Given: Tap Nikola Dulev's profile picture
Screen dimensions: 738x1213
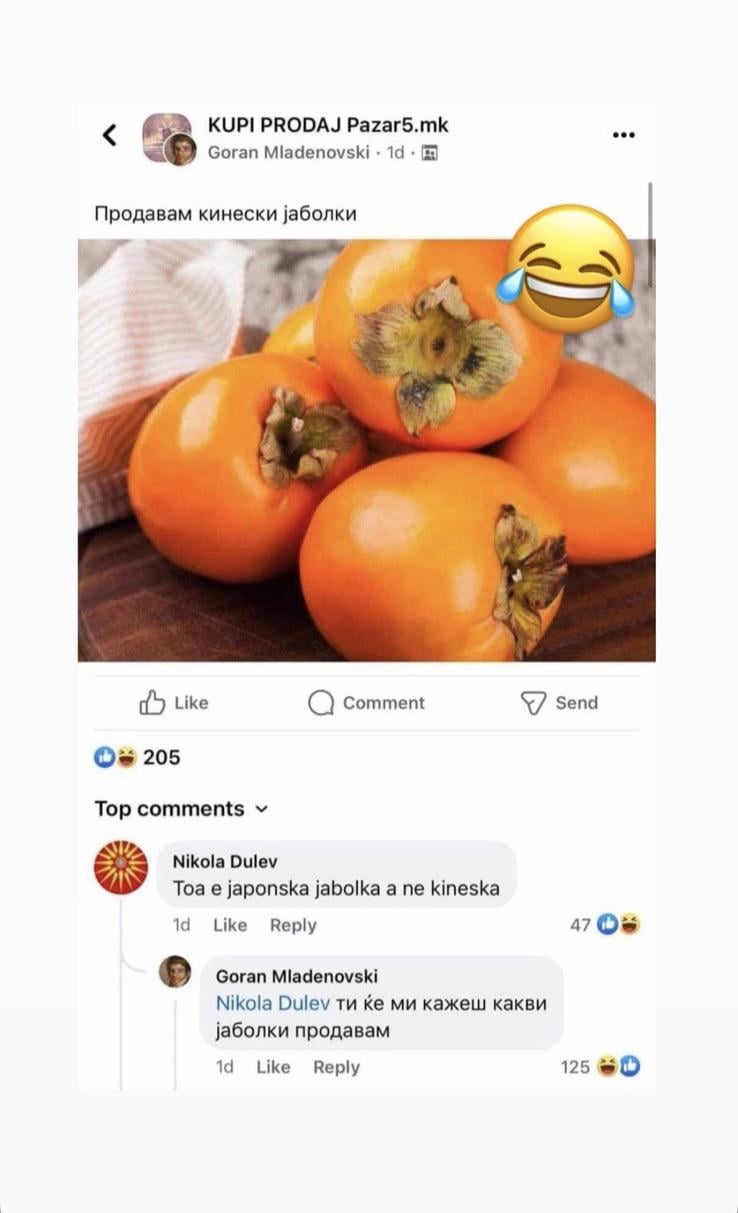Looking at the screenshot, I should (x=121, y=867).
